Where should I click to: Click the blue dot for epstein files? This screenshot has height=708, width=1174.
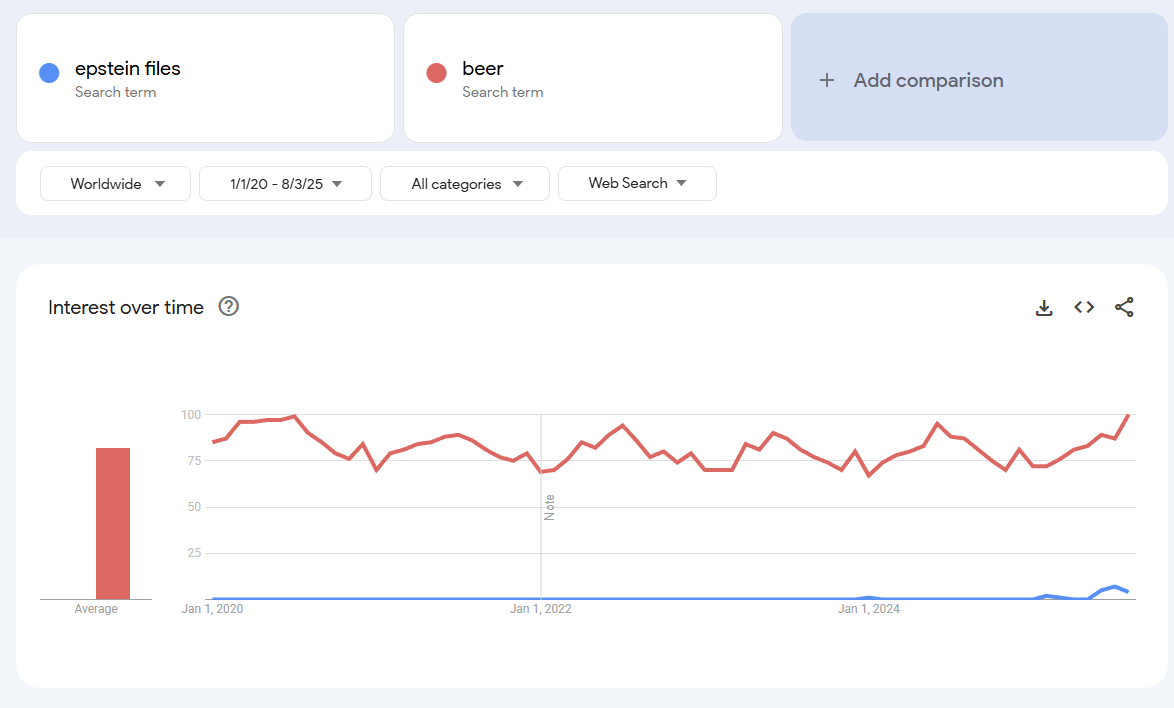click(49, 73)
